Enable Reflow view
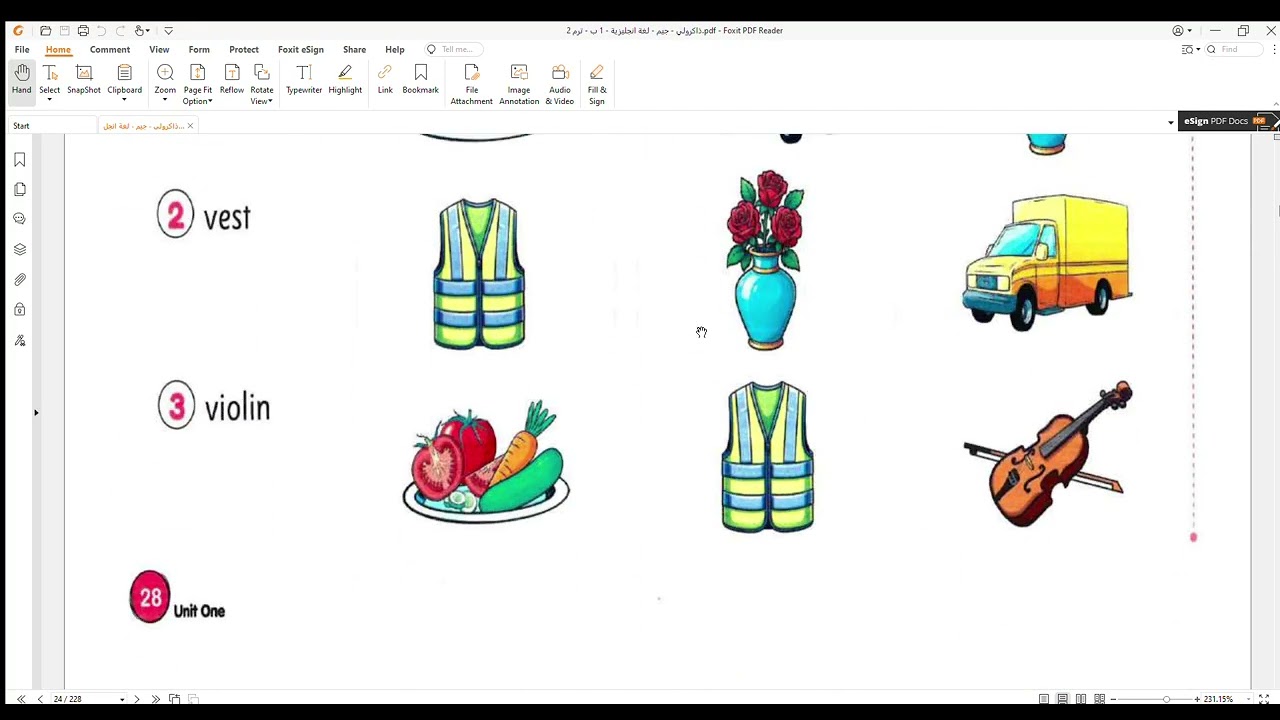Image resolution: width=1280 pixels, height=720 pixels. click(232, 79)
